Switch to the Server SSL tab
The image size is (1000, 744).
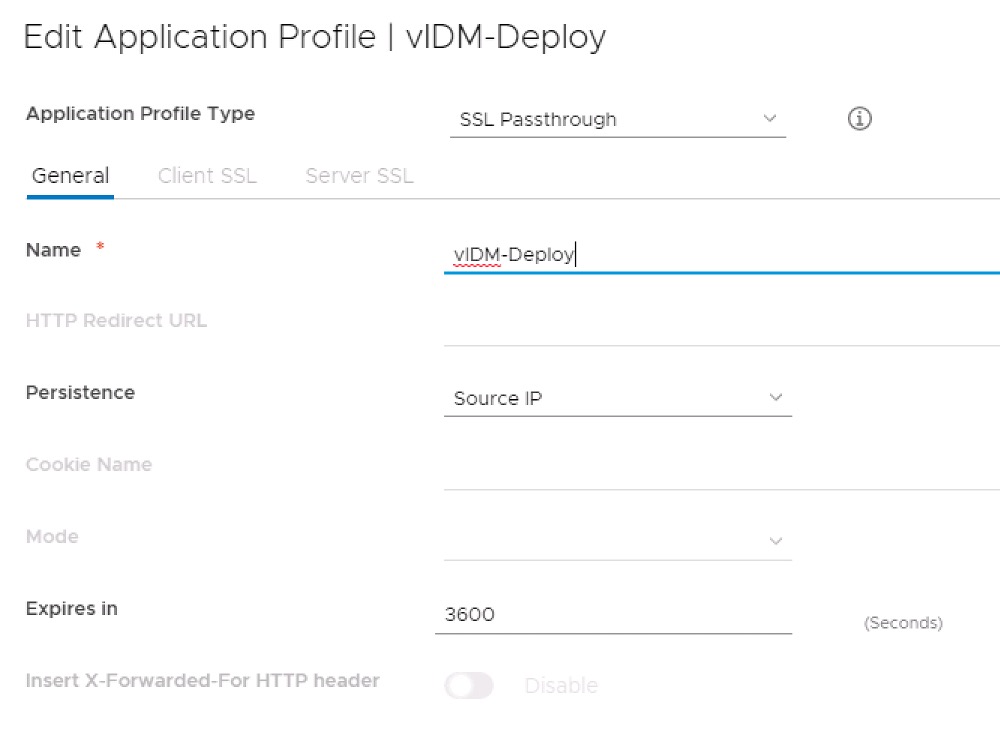[358, 175]
